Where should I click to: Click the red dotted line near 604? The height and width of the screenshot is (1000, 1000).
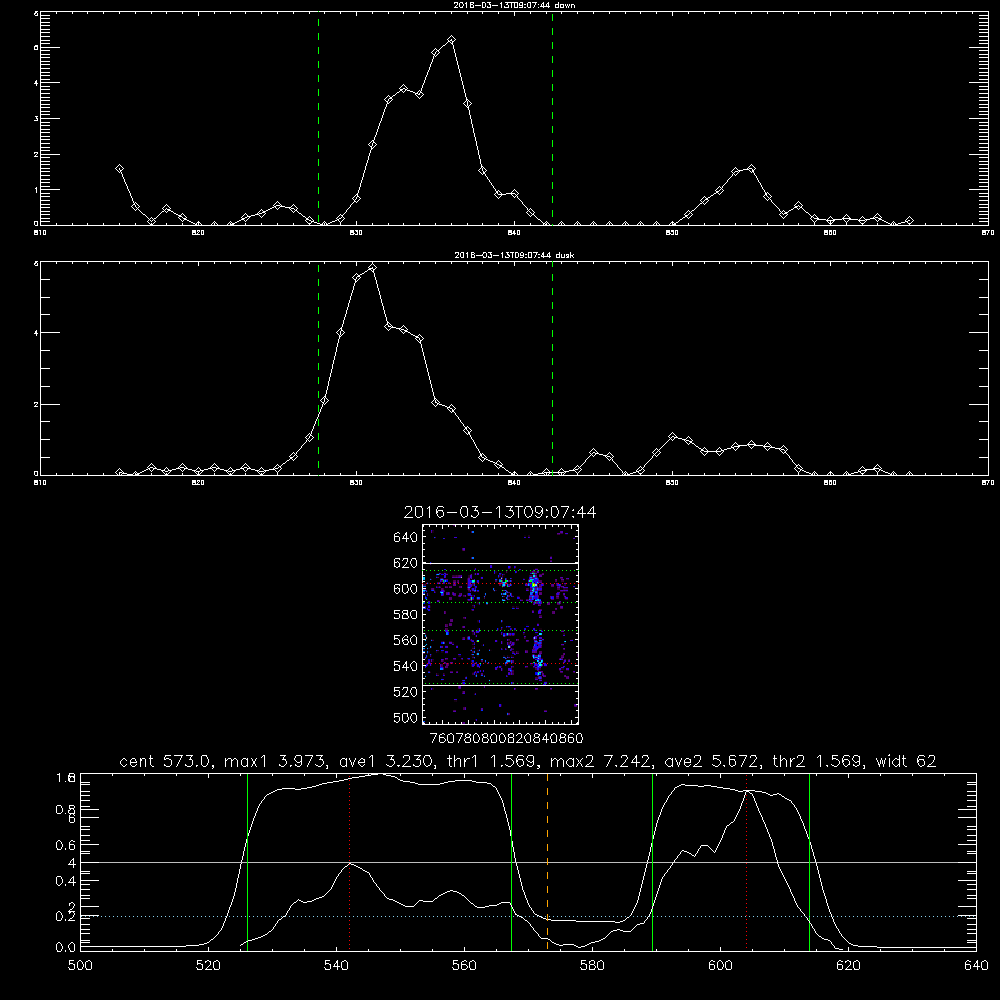pos(746,861)
